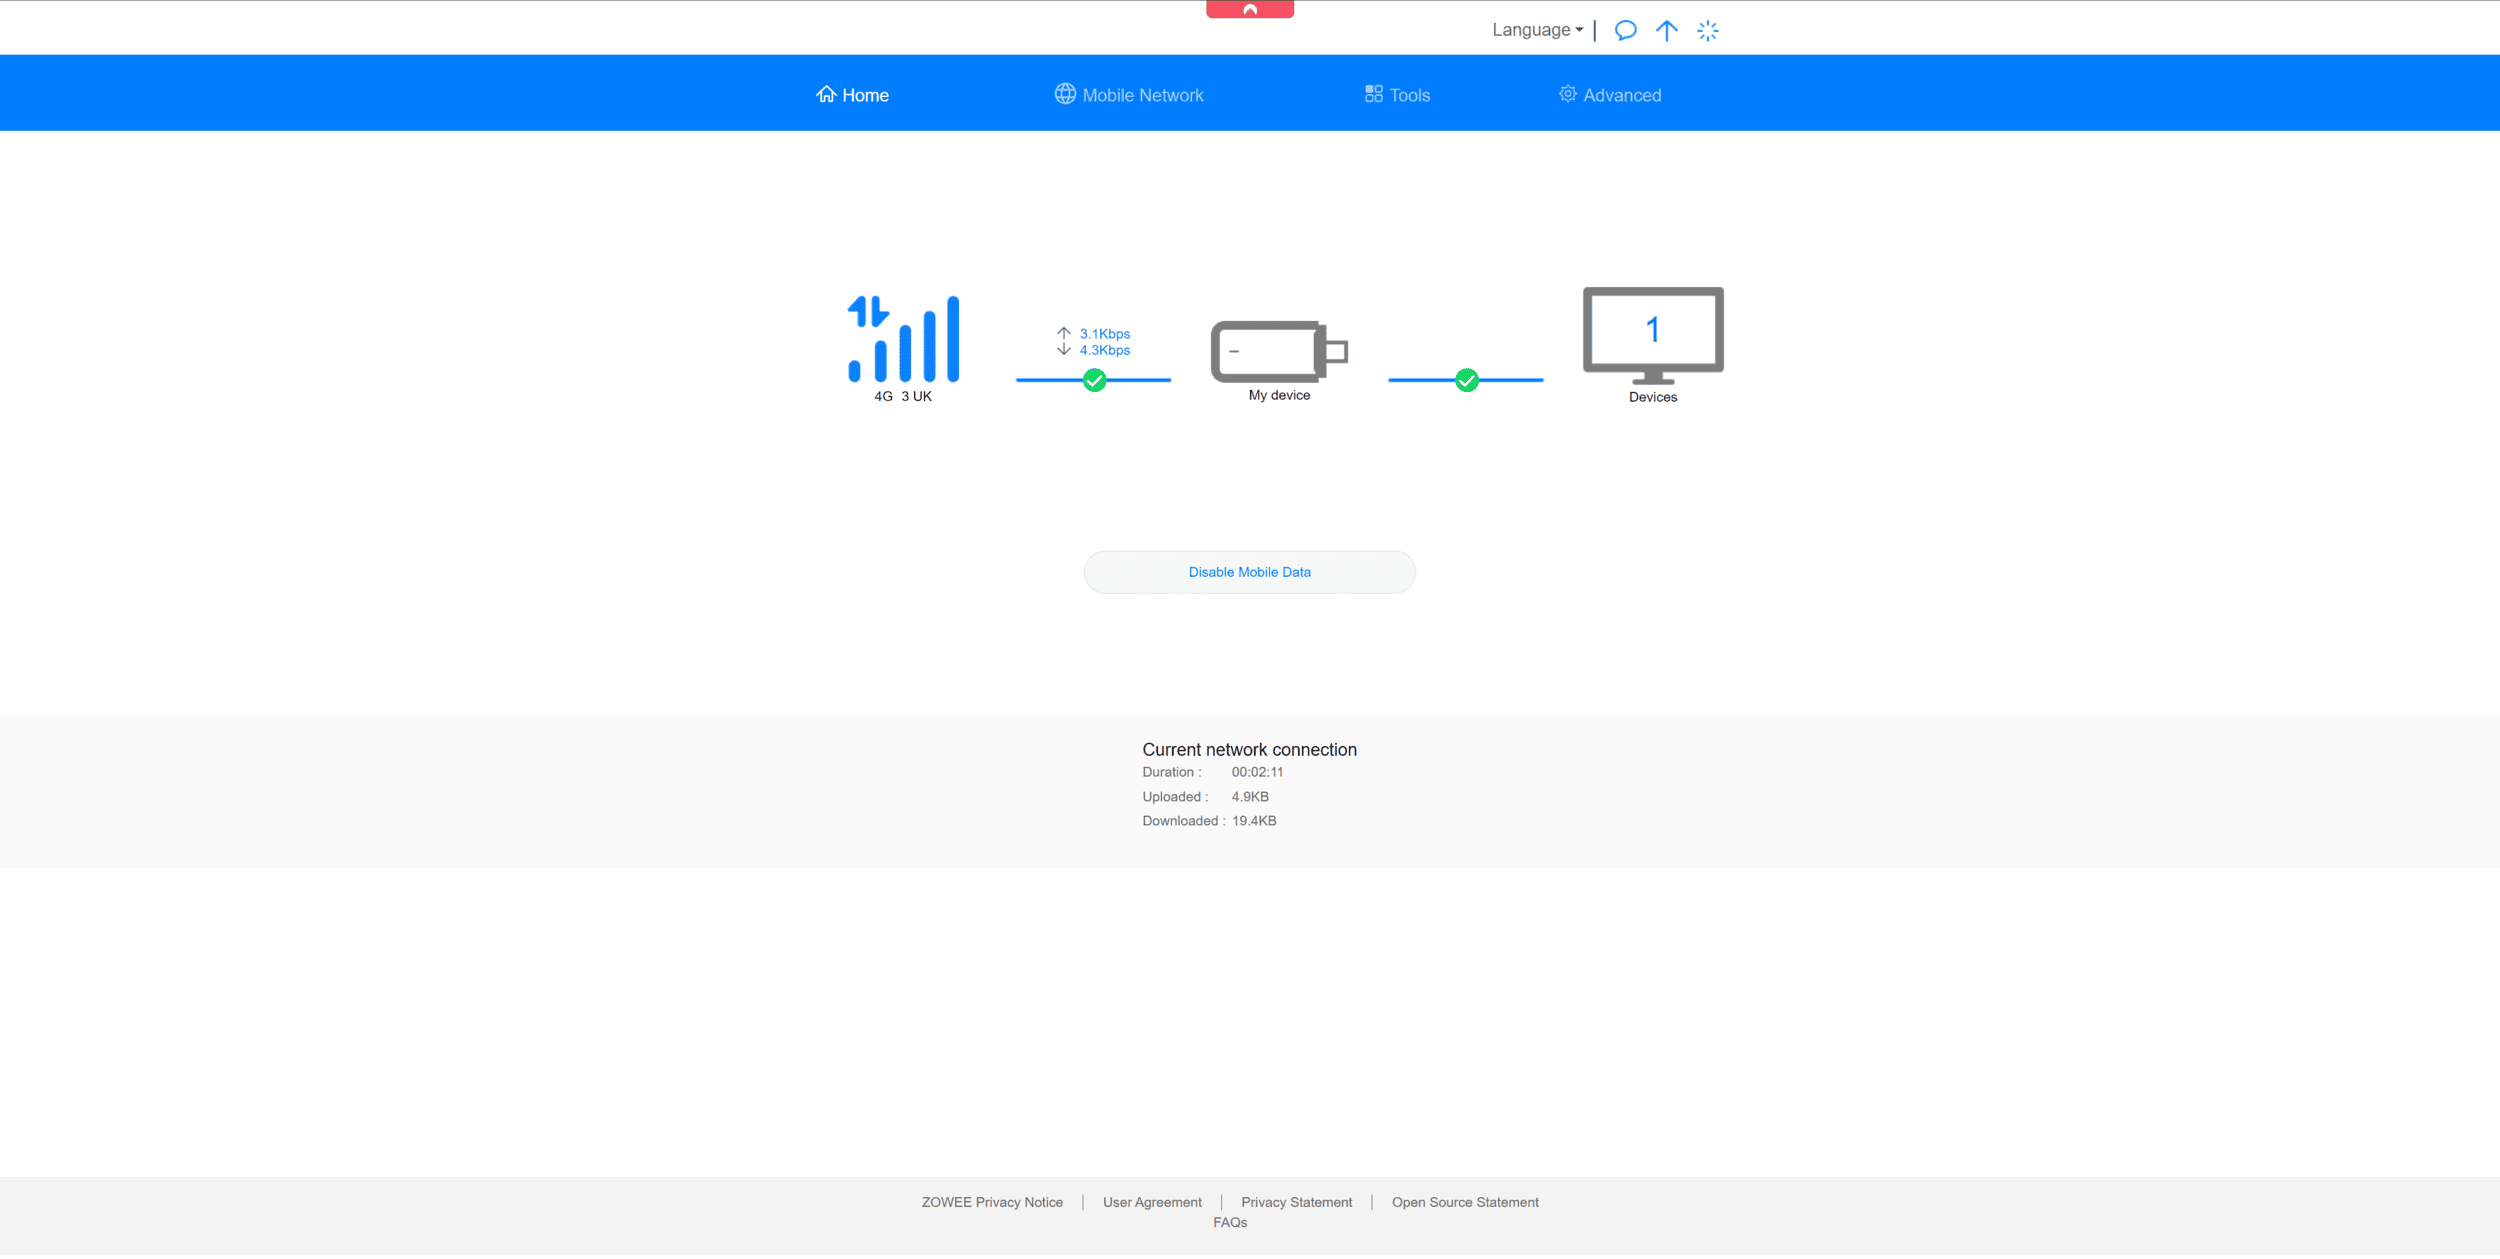Click the Devices monitor icon
2500x1259 pixels.
click(x=1652, y=335)
